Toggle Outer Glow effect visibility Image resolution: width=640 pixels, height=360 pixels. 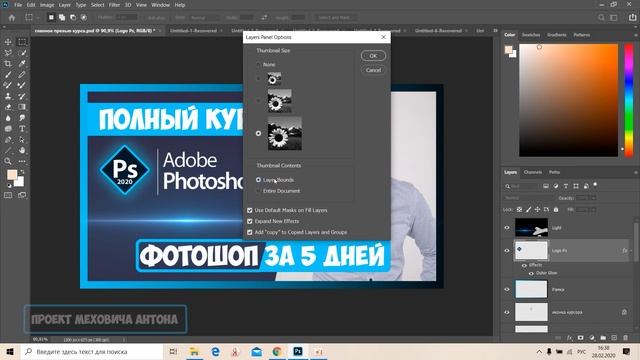pos(531,273)
